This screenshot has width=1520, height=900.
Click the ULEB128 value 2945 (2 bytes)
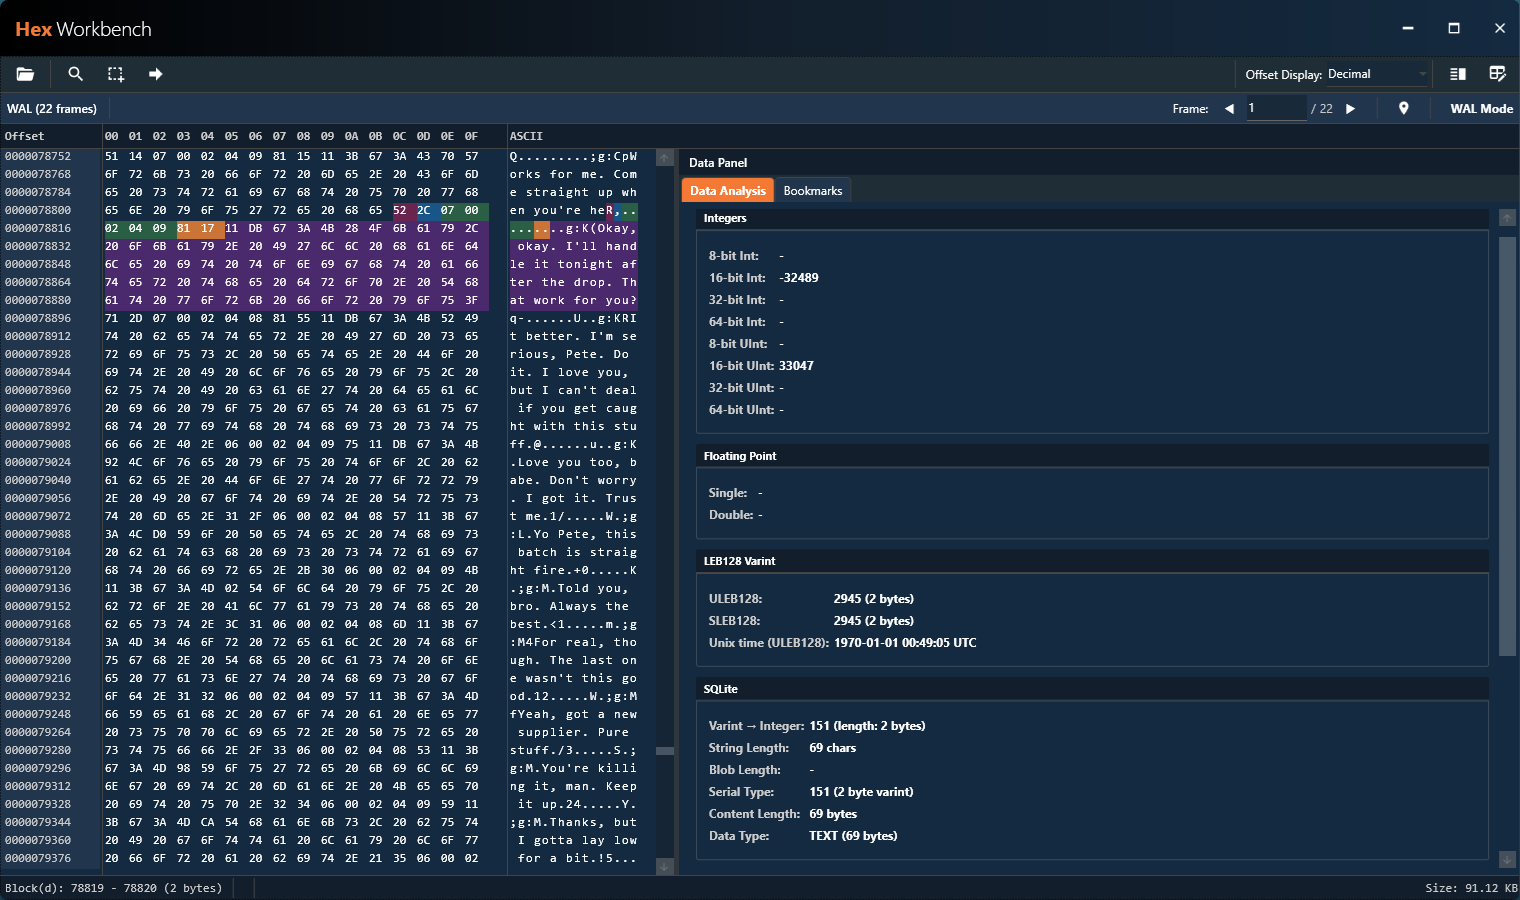coord(874,599)
